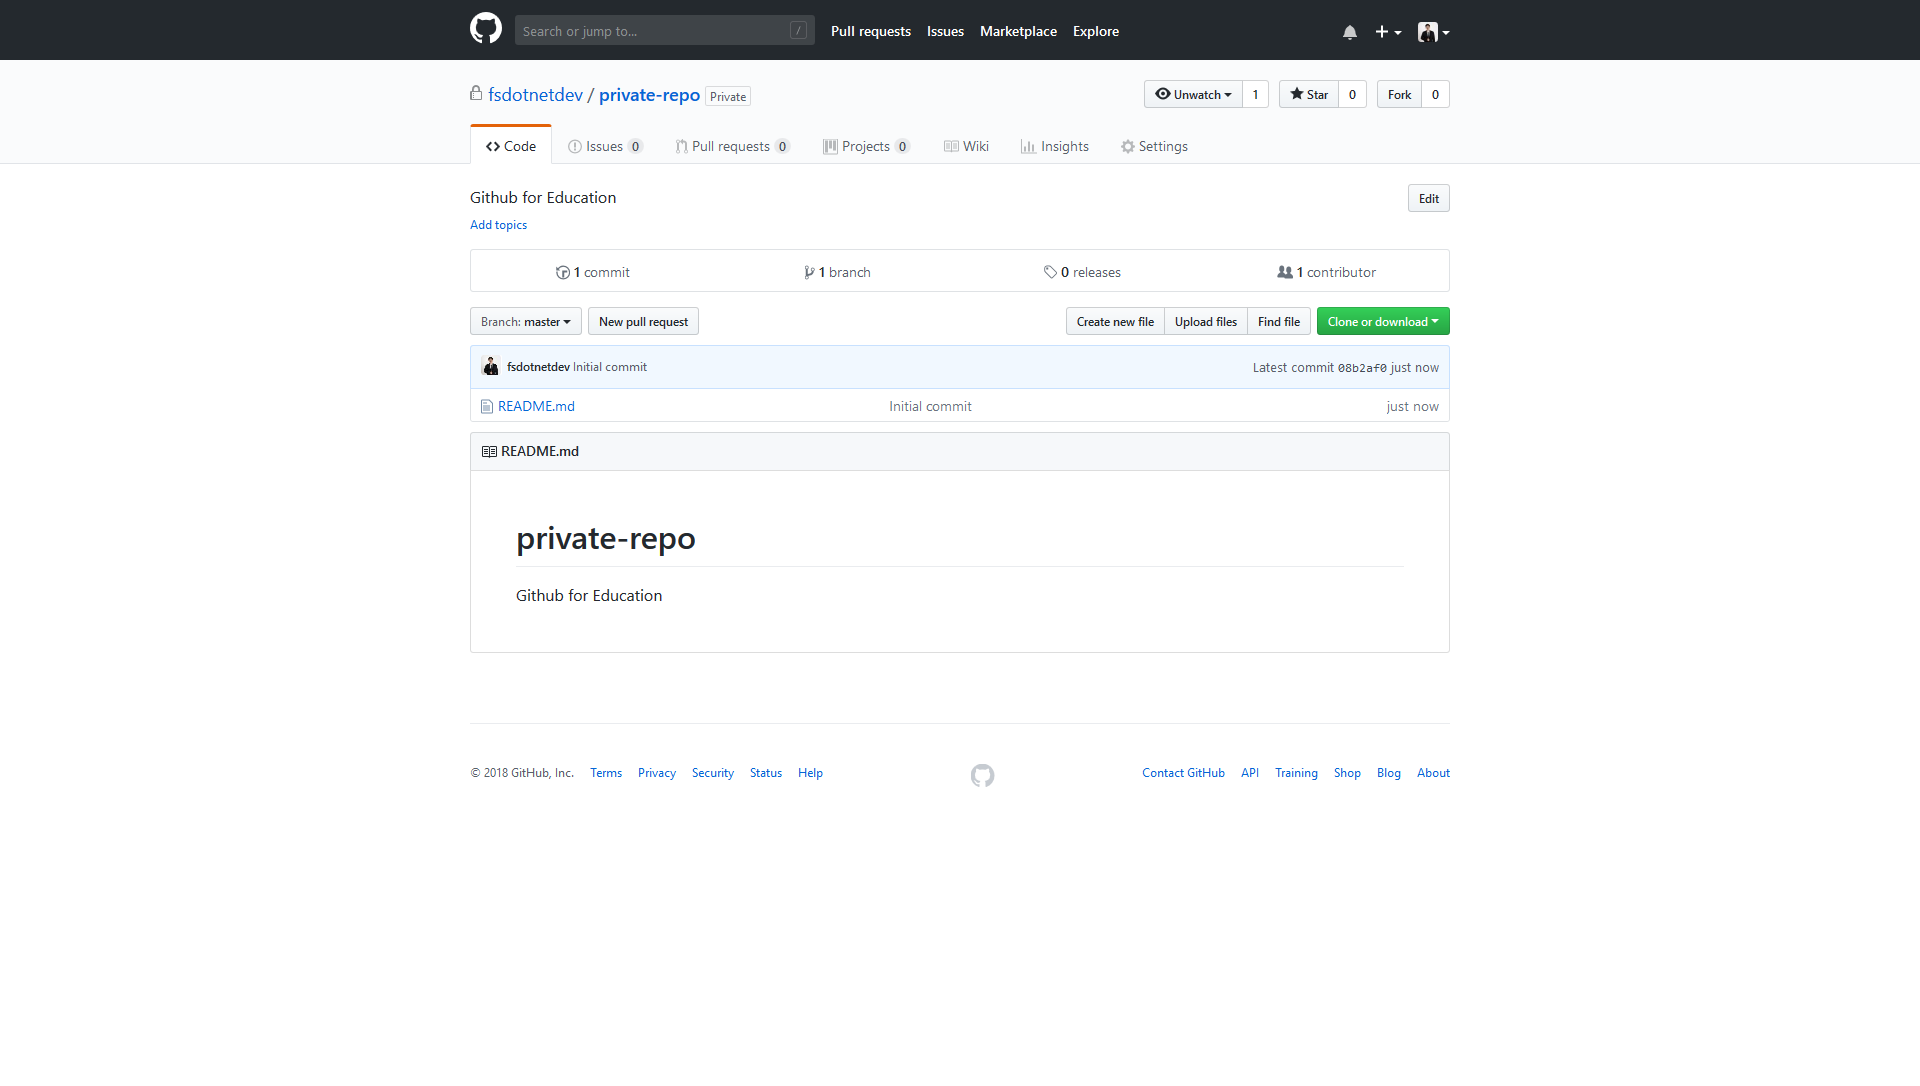Image resolution: width=1920 pixels, height=1086 pixels.
Task: Open the private-repo repository title link
Action: (x=649, y=95)
